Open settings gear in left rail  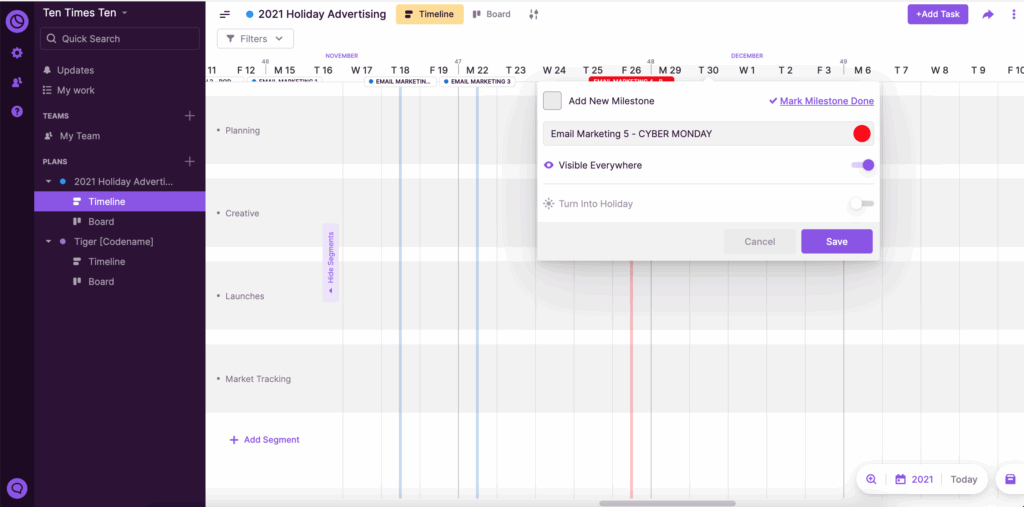(x=17, y=53)
